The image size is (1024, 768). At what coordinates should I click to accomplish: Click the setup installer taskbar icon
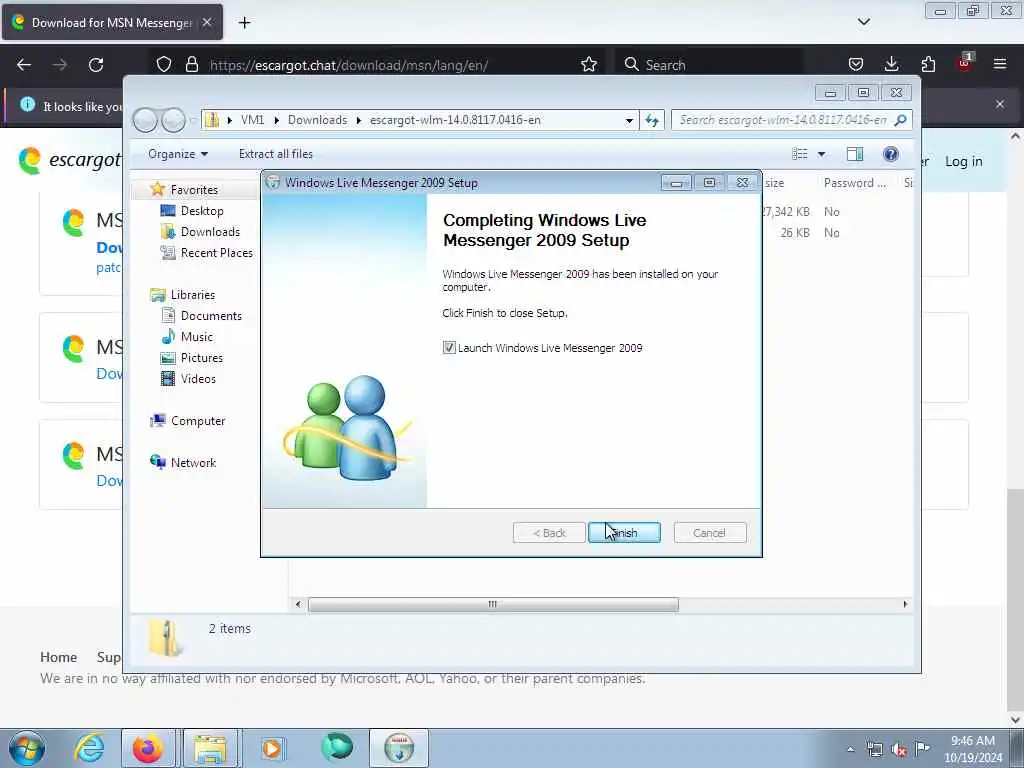399,748
